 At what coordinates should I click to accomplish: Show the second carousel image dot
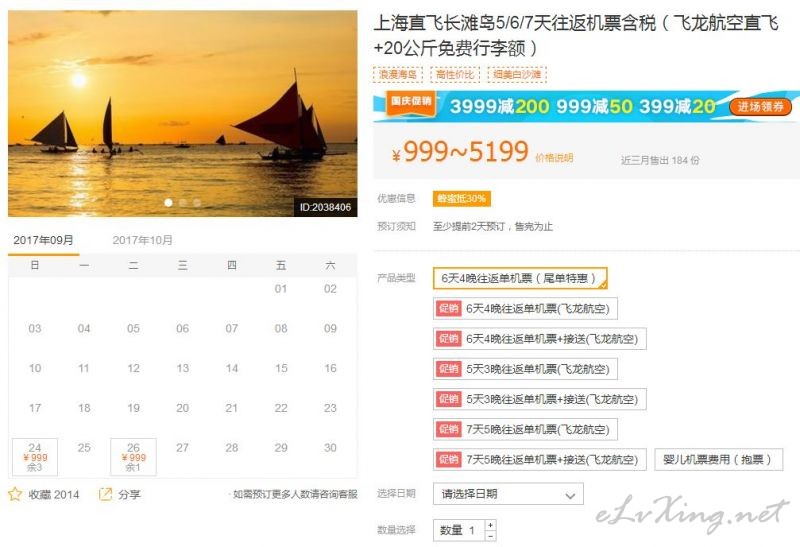183,203
